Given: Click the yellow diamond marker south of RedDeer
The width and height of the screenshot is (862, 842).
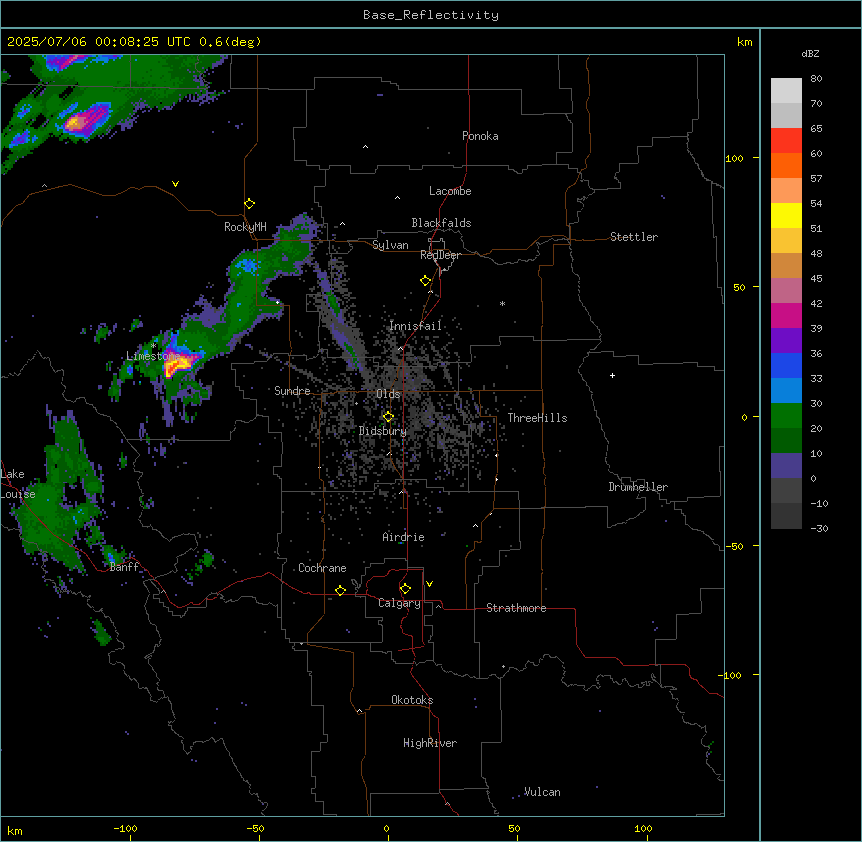Looking at the screenshot, I should coord(425,281).
